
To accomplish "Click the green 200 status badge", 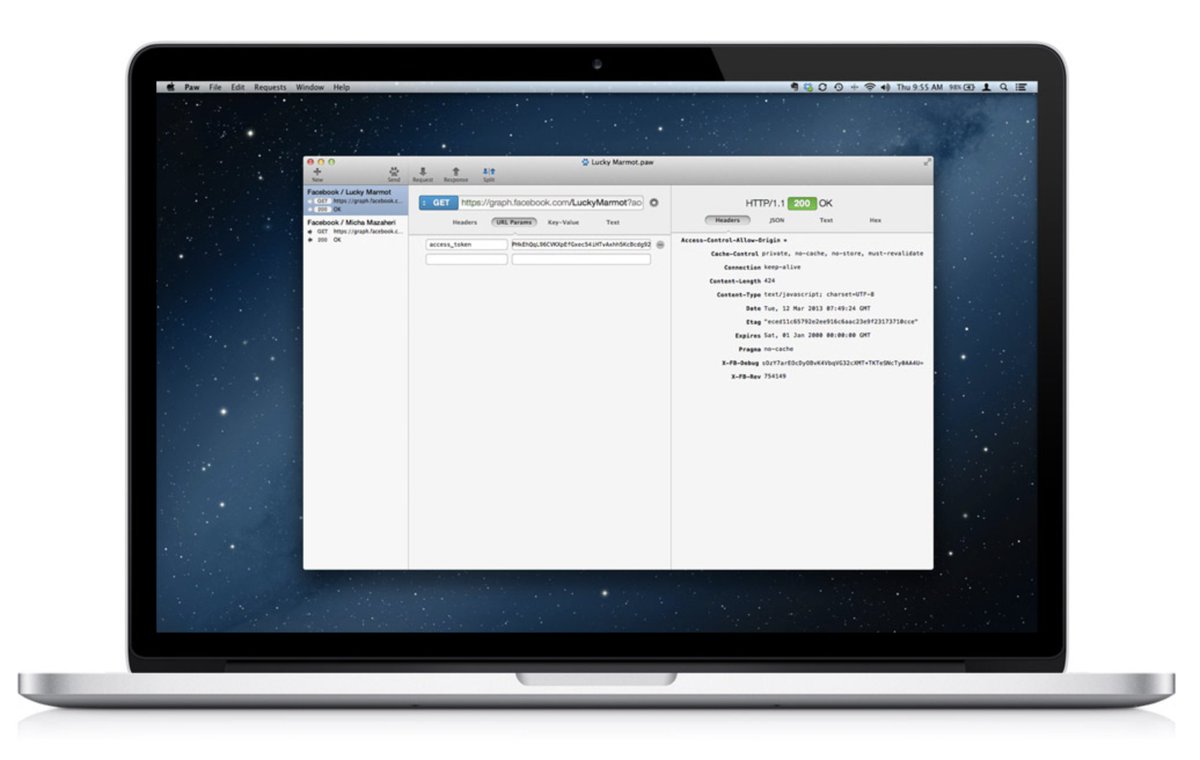I will pos(801,203).
